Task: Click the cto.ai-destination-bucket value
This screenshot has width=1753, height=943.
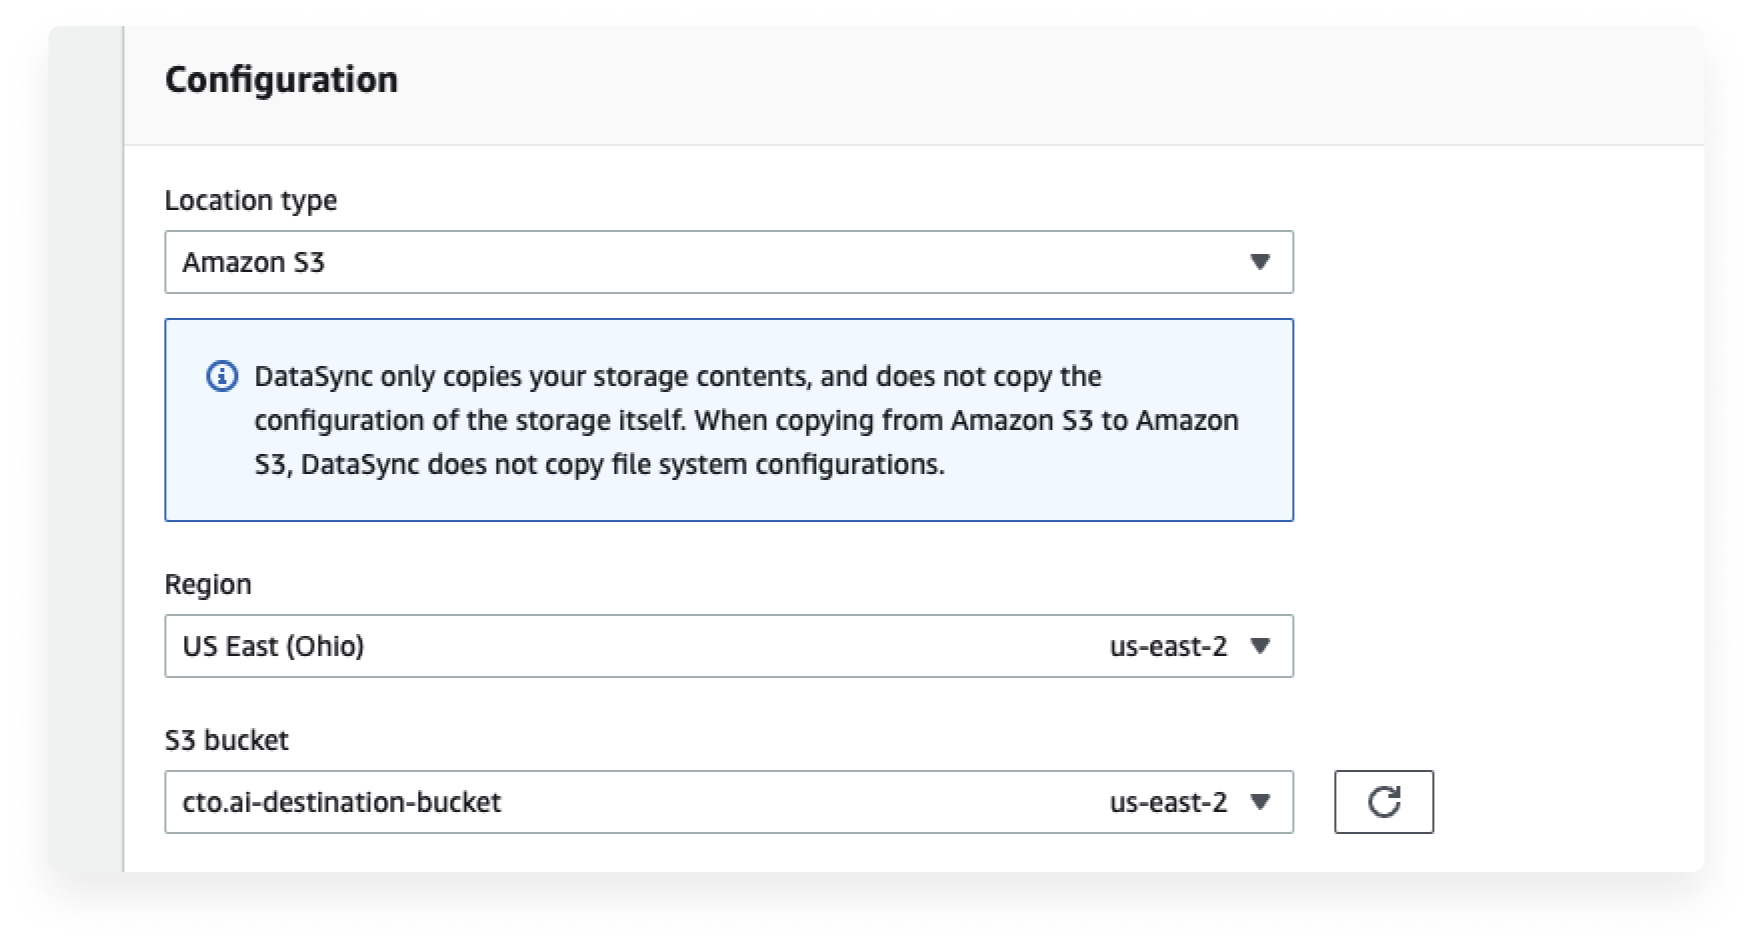Action: click(342, 802)
